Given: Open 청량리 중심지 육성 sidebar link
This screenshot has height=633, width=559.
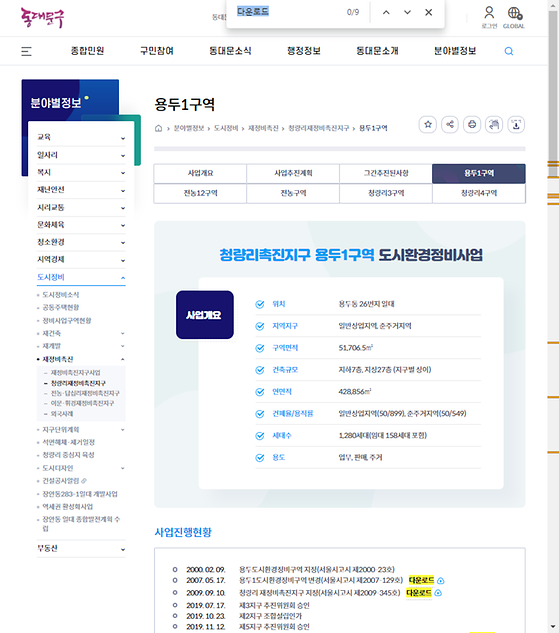Looking at the screenshot, I should pyautogui.click(x=68, y=455).
